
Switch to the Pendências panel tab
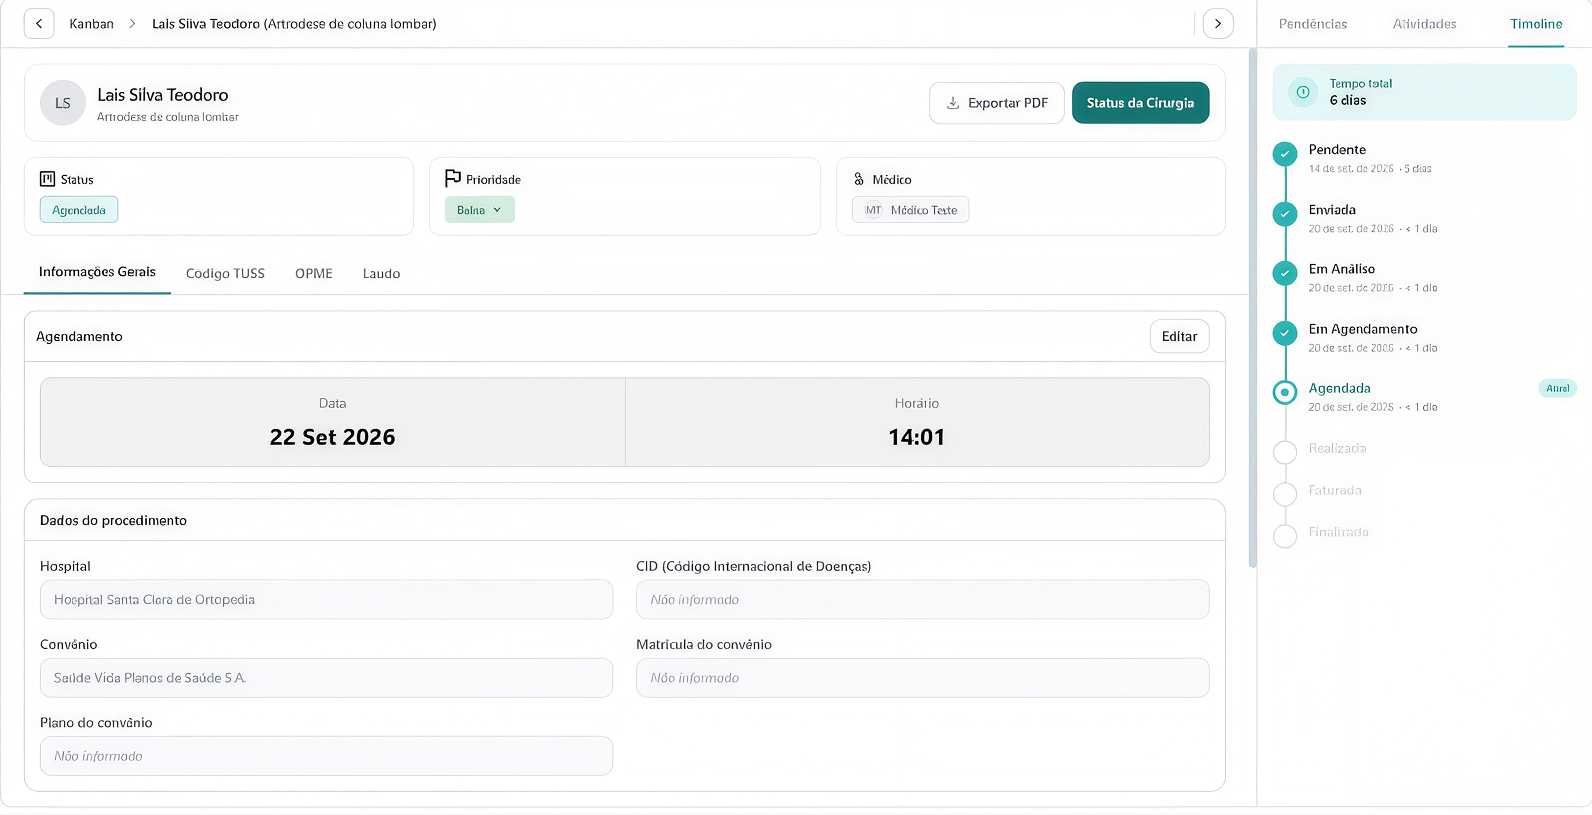click(x=1313, y=24)
